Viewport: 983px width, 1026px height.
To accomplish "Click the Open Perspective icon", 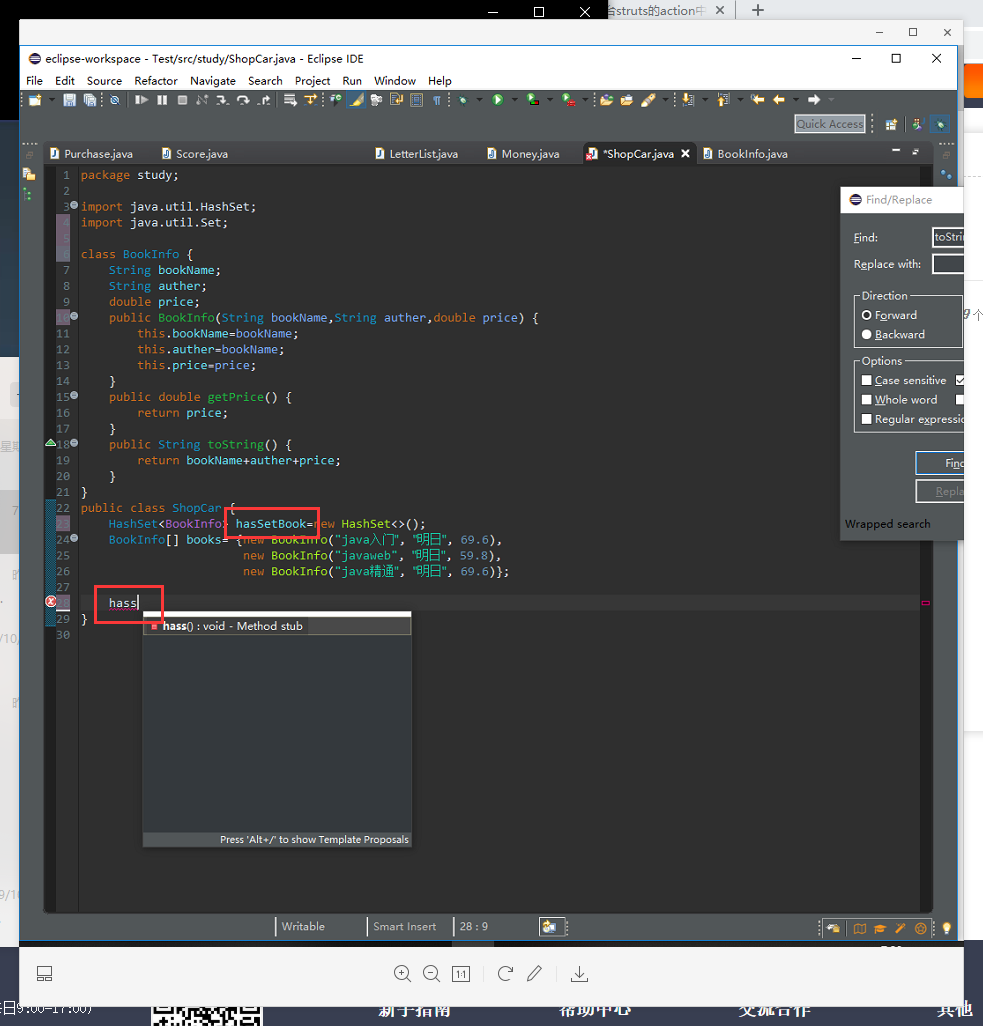I will 891,124.
